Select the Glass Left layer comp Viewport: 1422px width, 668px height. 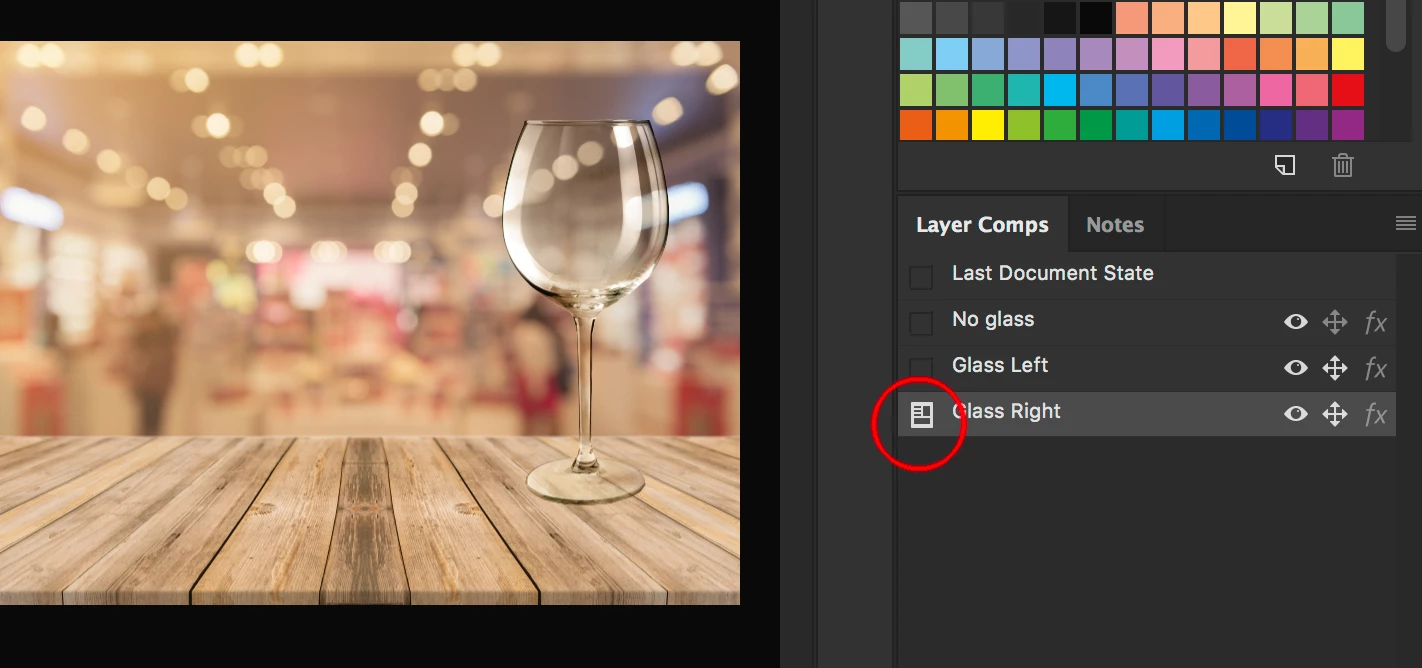(x=1000, y=366)
